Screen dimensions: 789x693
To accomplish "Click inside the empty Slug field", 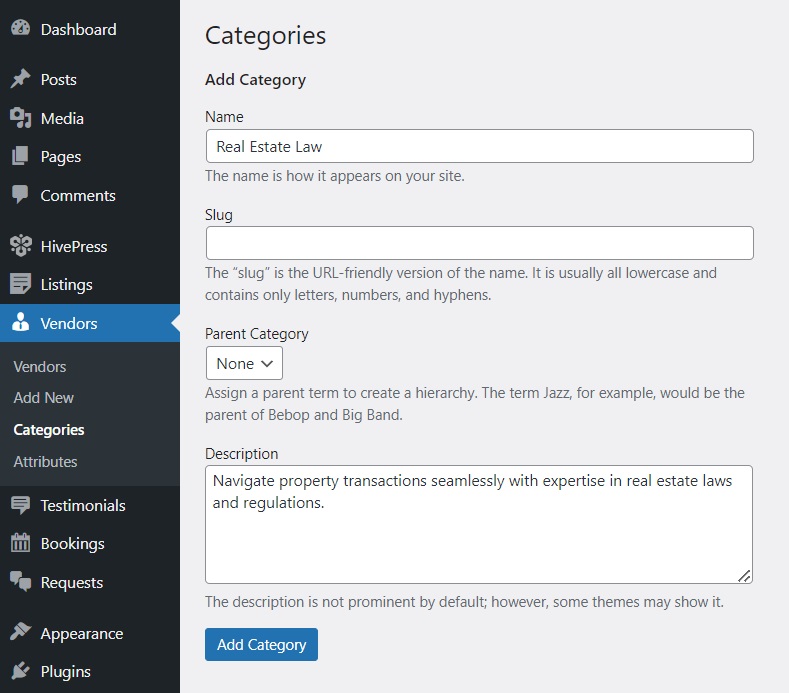I will (479, 243).
